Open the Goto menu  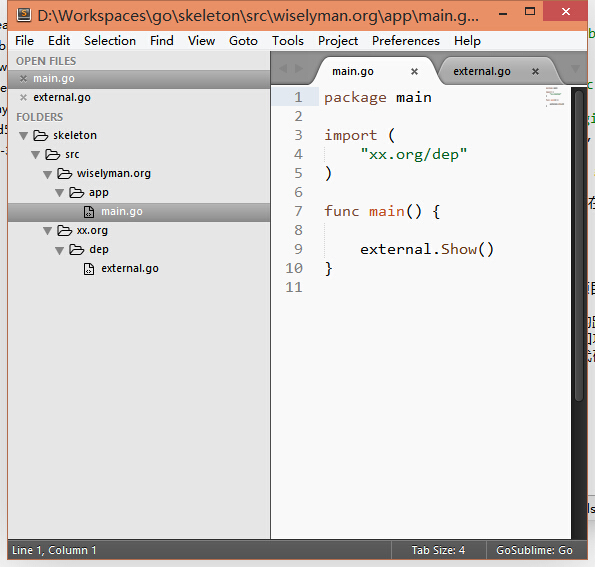[x=243, y=41]
